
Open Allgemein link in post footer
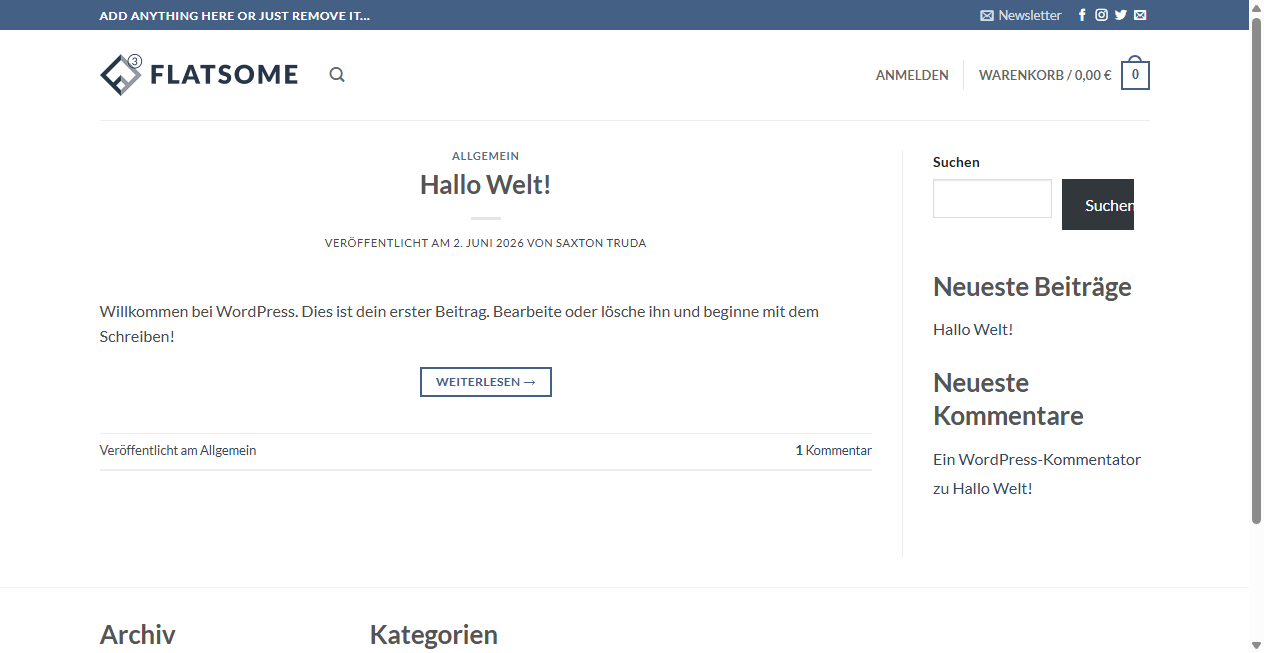tap(228, 450)
